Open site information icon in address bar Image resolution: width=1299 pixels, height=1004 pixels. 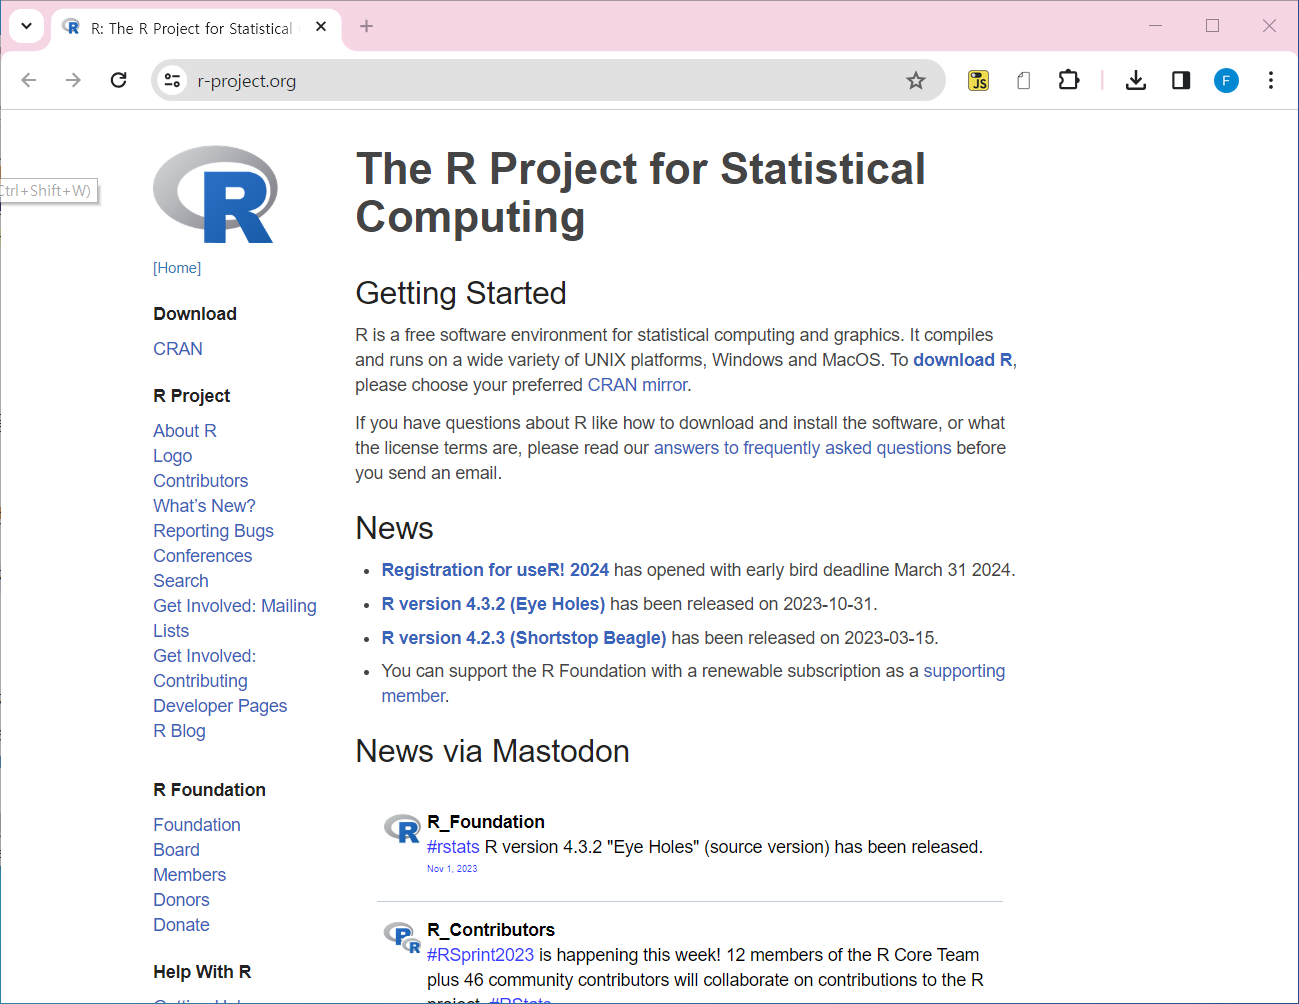click(x=172, y=80)
